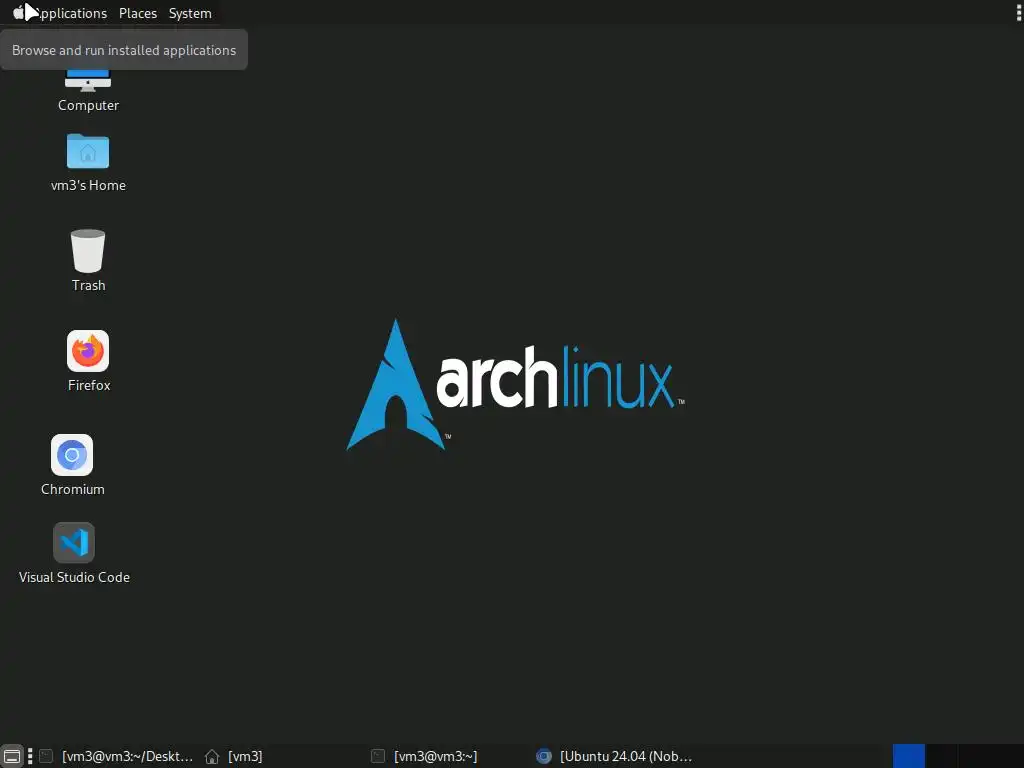Screen dimensions: 1024x768
Task: Click the "vm3's Home" label text
Action: 88,185
